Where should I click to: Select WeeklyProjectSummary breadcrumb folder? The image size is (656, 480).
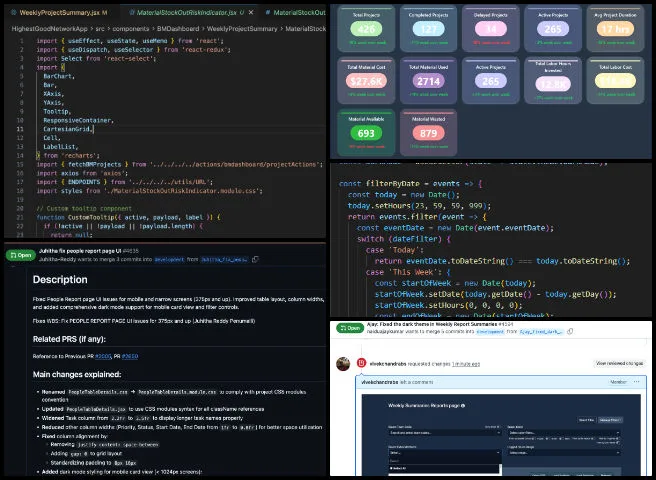pos(242,28)
